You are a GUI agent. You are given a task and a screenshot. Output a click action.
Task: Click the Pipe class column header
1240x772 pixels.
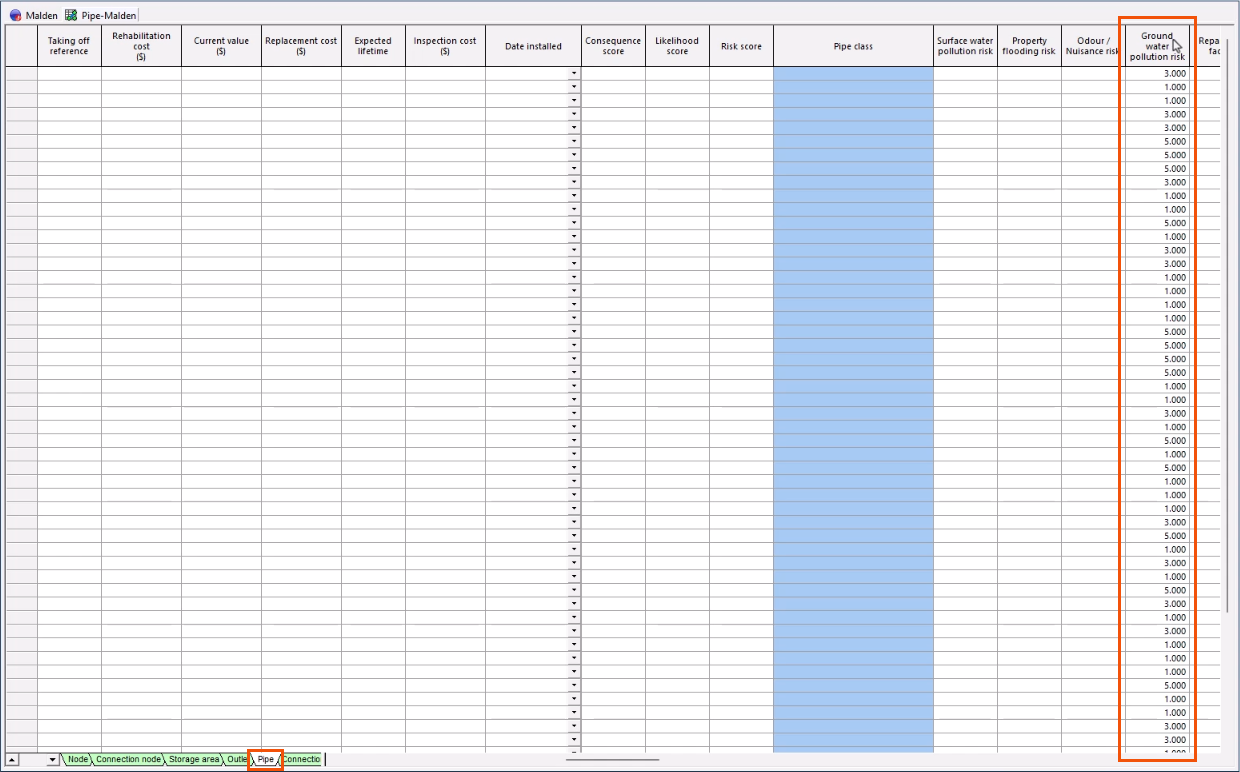pyautogui.click(x=853, y=46)
